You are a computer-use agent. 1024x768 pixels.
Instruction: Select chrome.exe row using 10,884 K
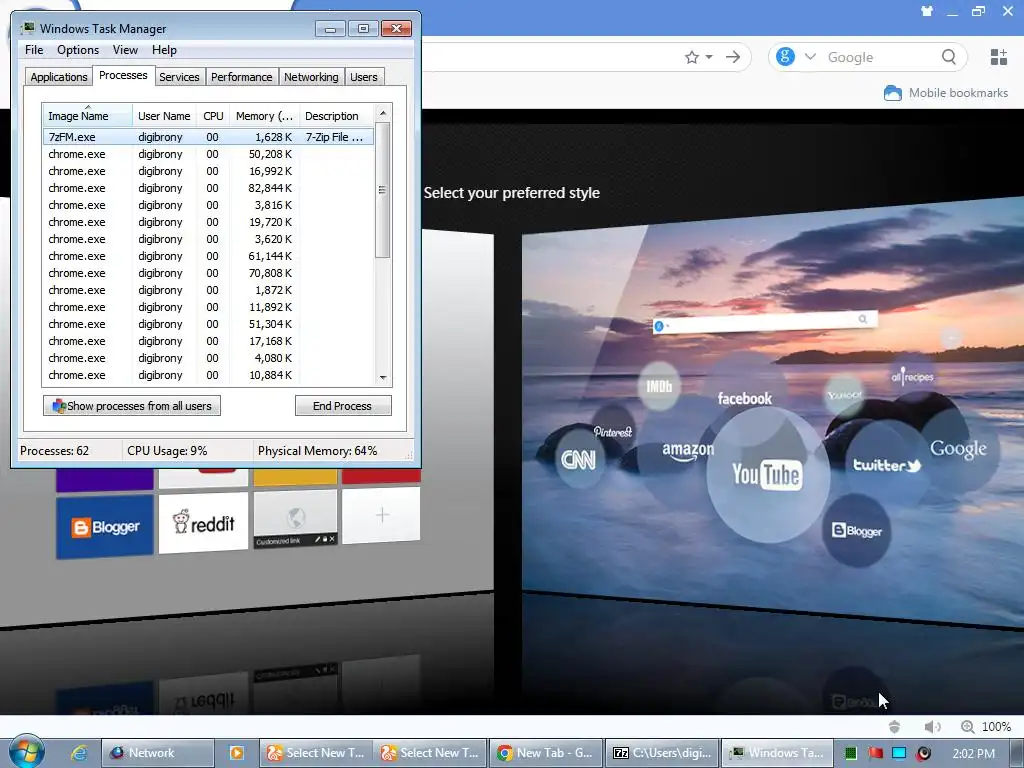[208, 375]
